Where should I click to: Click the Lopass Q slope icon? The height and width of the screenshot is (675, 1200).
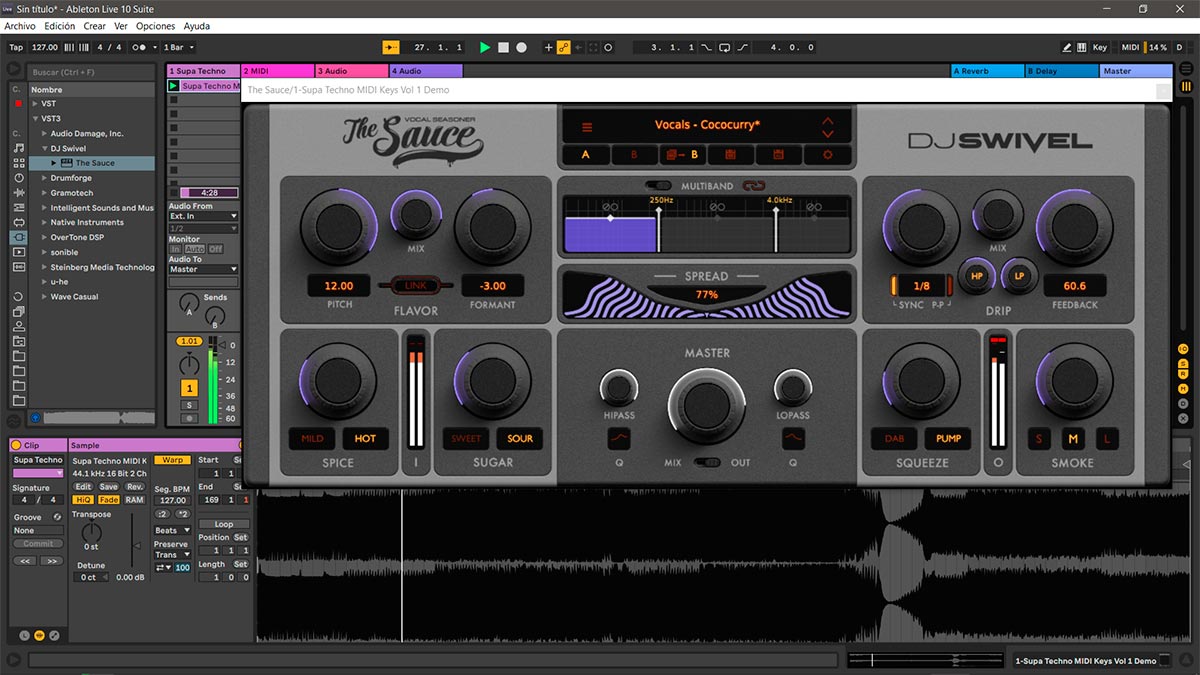(793, 438)
